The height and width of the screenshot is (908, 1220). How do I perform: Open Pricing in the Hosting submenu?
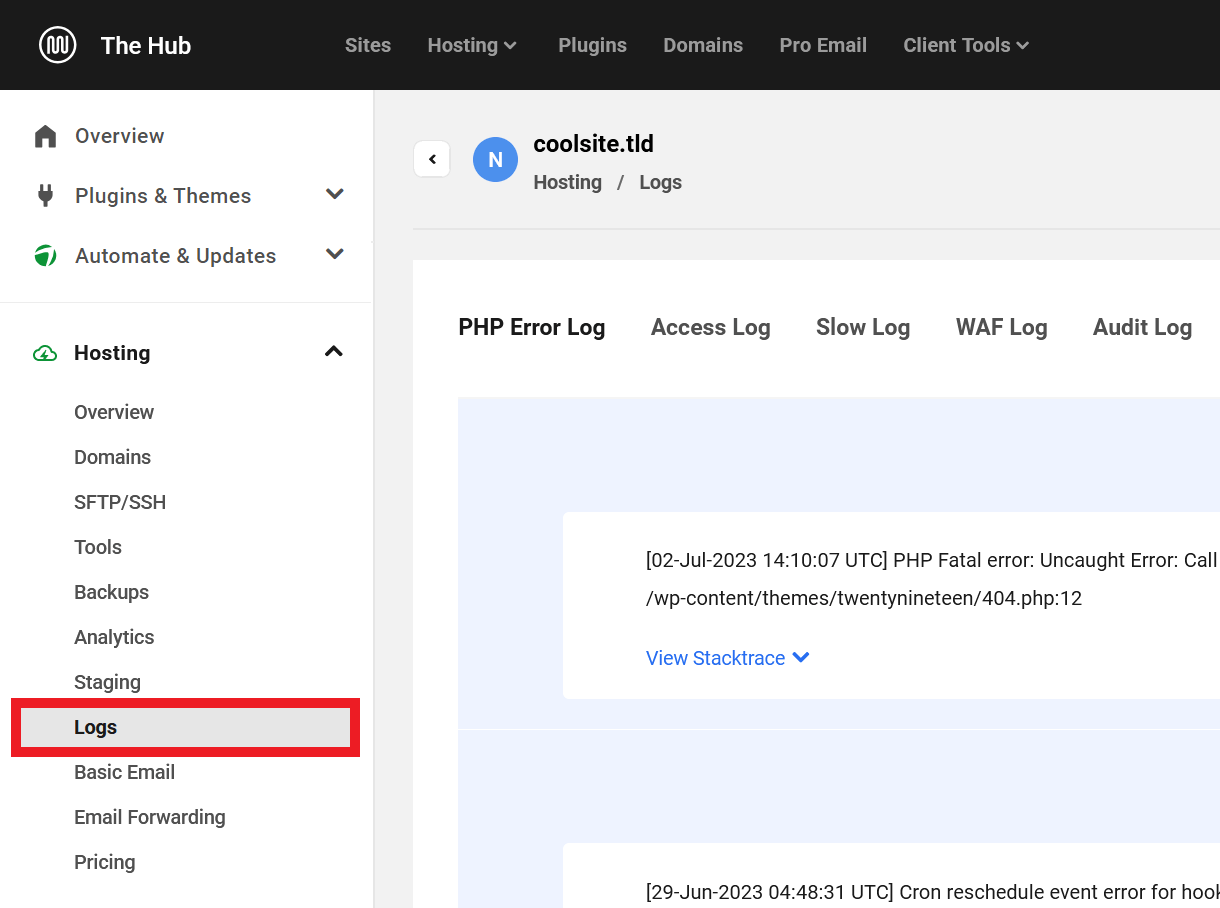[104, 862]
